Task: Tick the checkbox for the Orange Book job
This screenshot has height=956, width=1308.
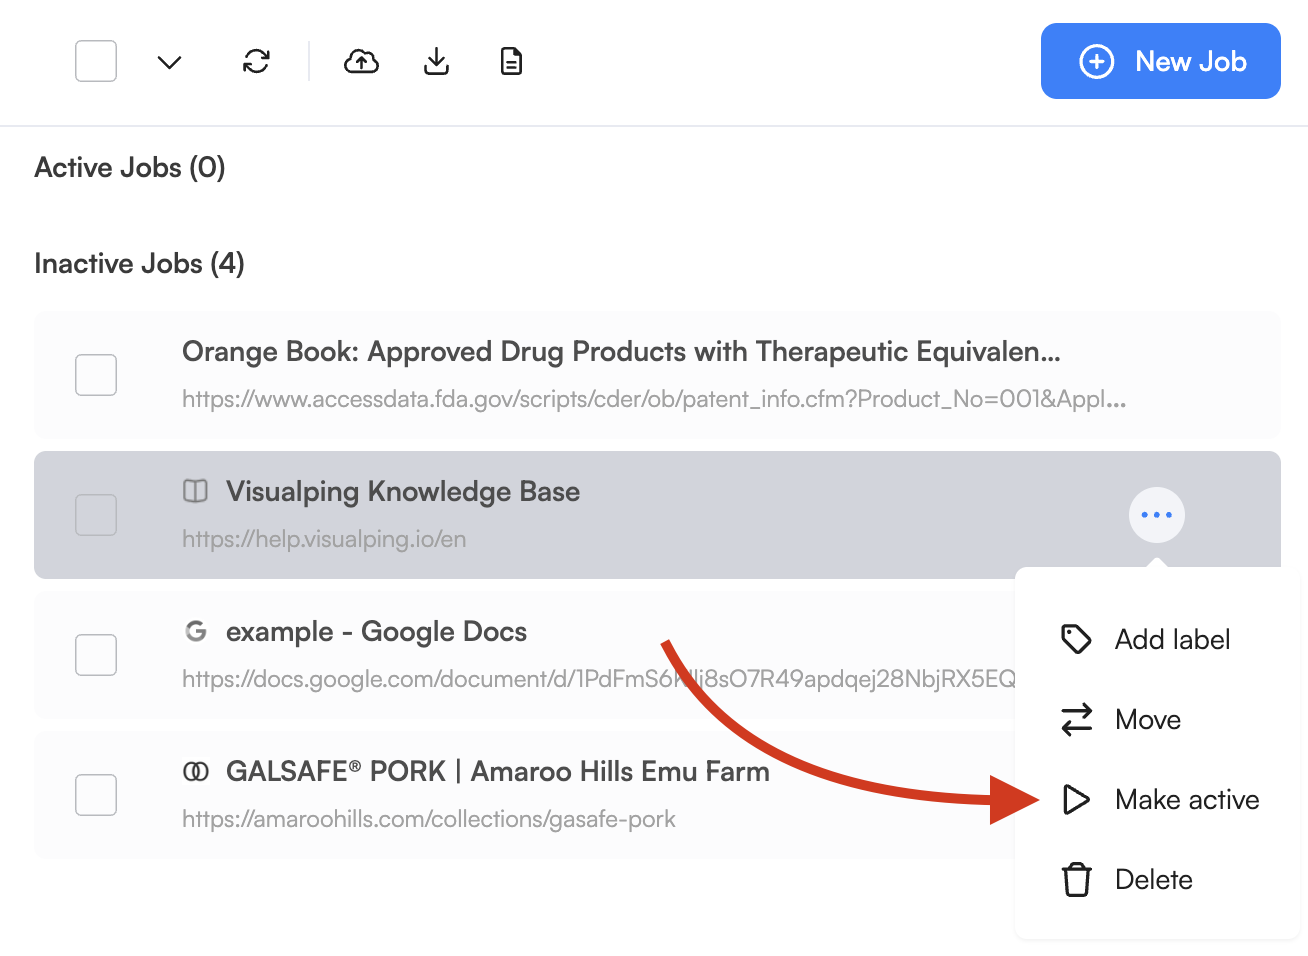Action: [96, 375]
